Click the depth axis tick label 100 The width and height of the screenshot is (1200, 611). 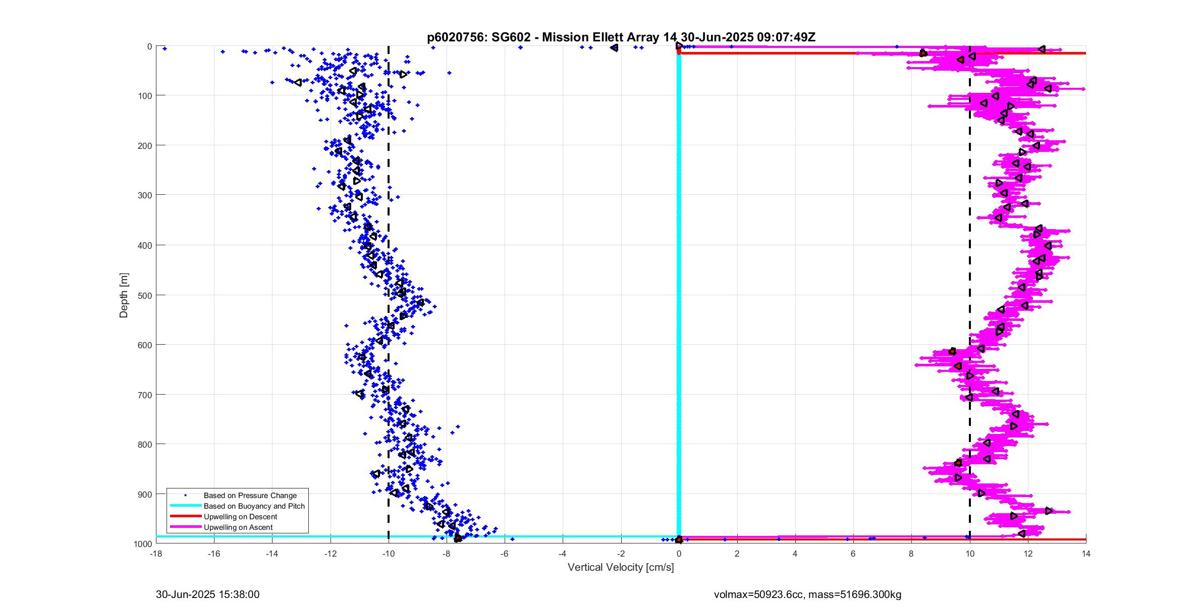coord(144,96)
